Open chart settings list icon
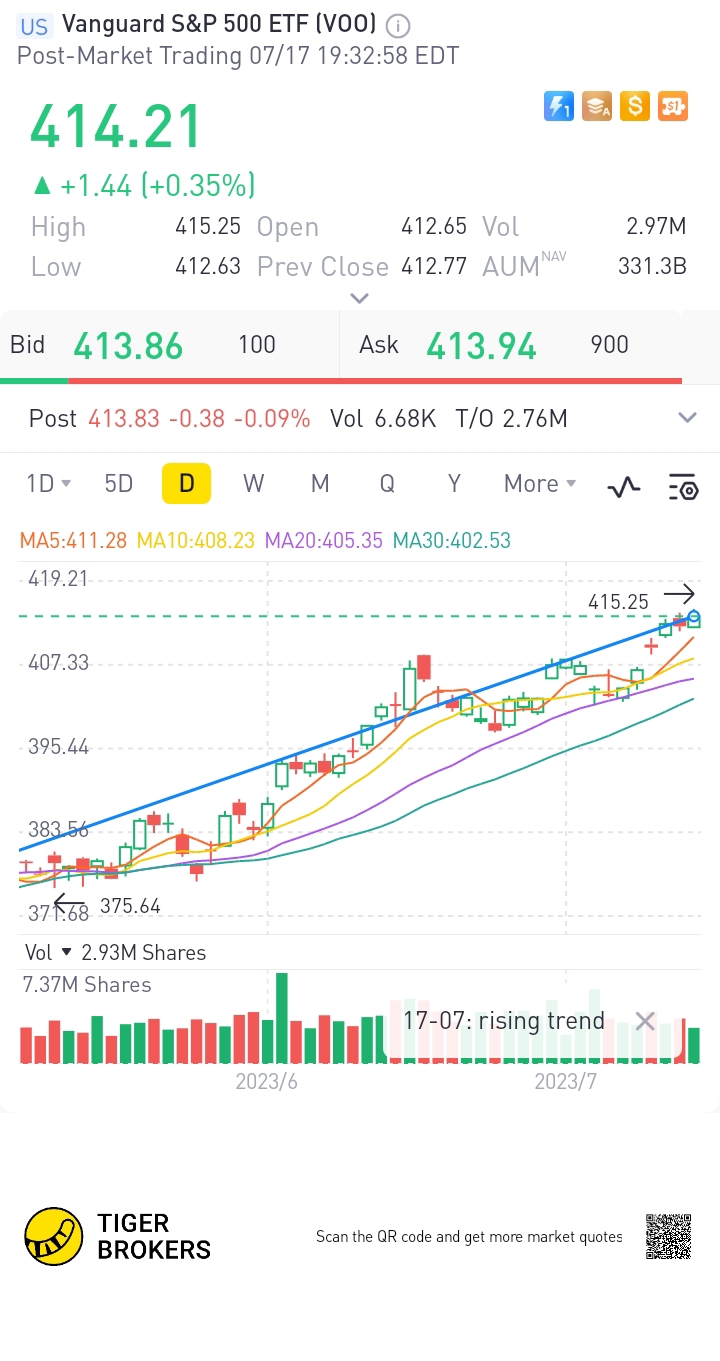Image resolution: width=720 pixels, height=1361 pixels. (x=683, y=487)
